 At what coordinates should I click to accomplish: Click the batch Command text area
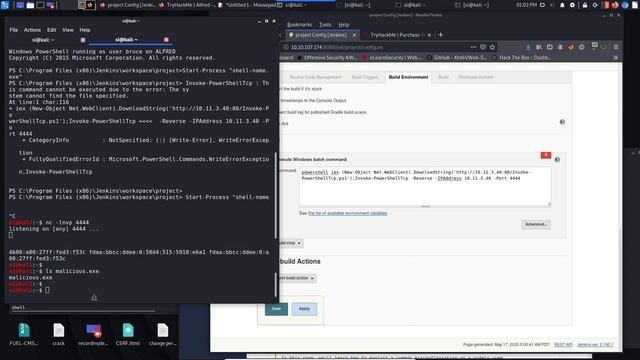(x=425, y=187)
